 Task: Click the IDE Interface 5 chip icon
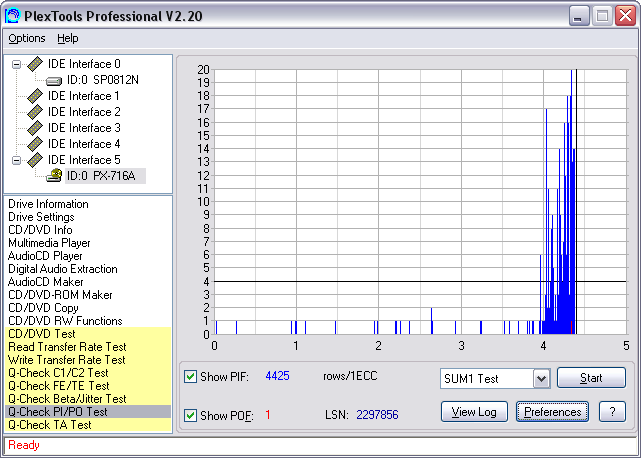point(35,160)
